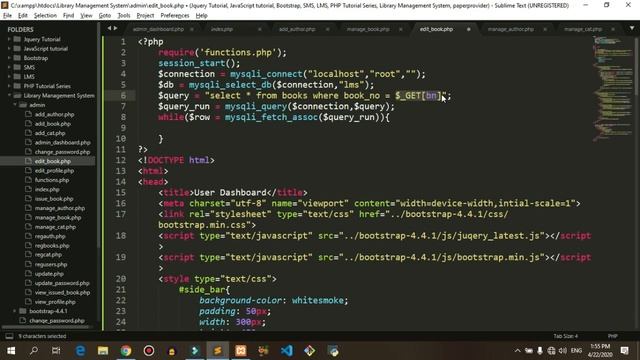Change indentation via Tab Size: 4

(566, 336)
